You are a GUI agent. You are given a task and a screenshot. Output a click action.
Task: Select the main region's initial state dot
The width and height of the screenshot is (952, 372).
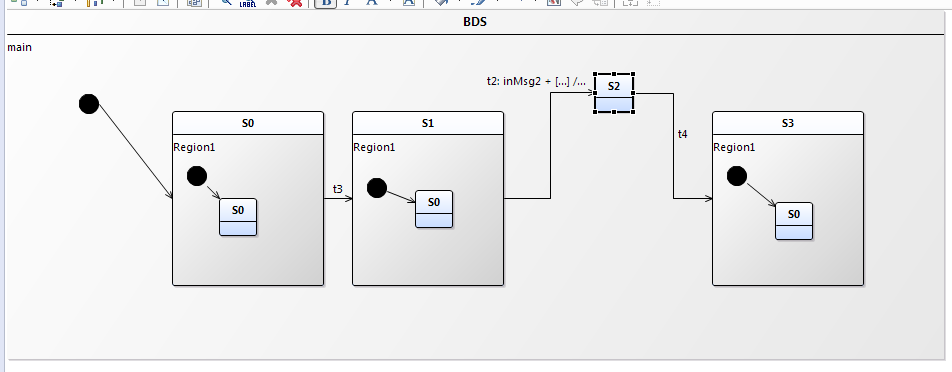pos(89,104)
